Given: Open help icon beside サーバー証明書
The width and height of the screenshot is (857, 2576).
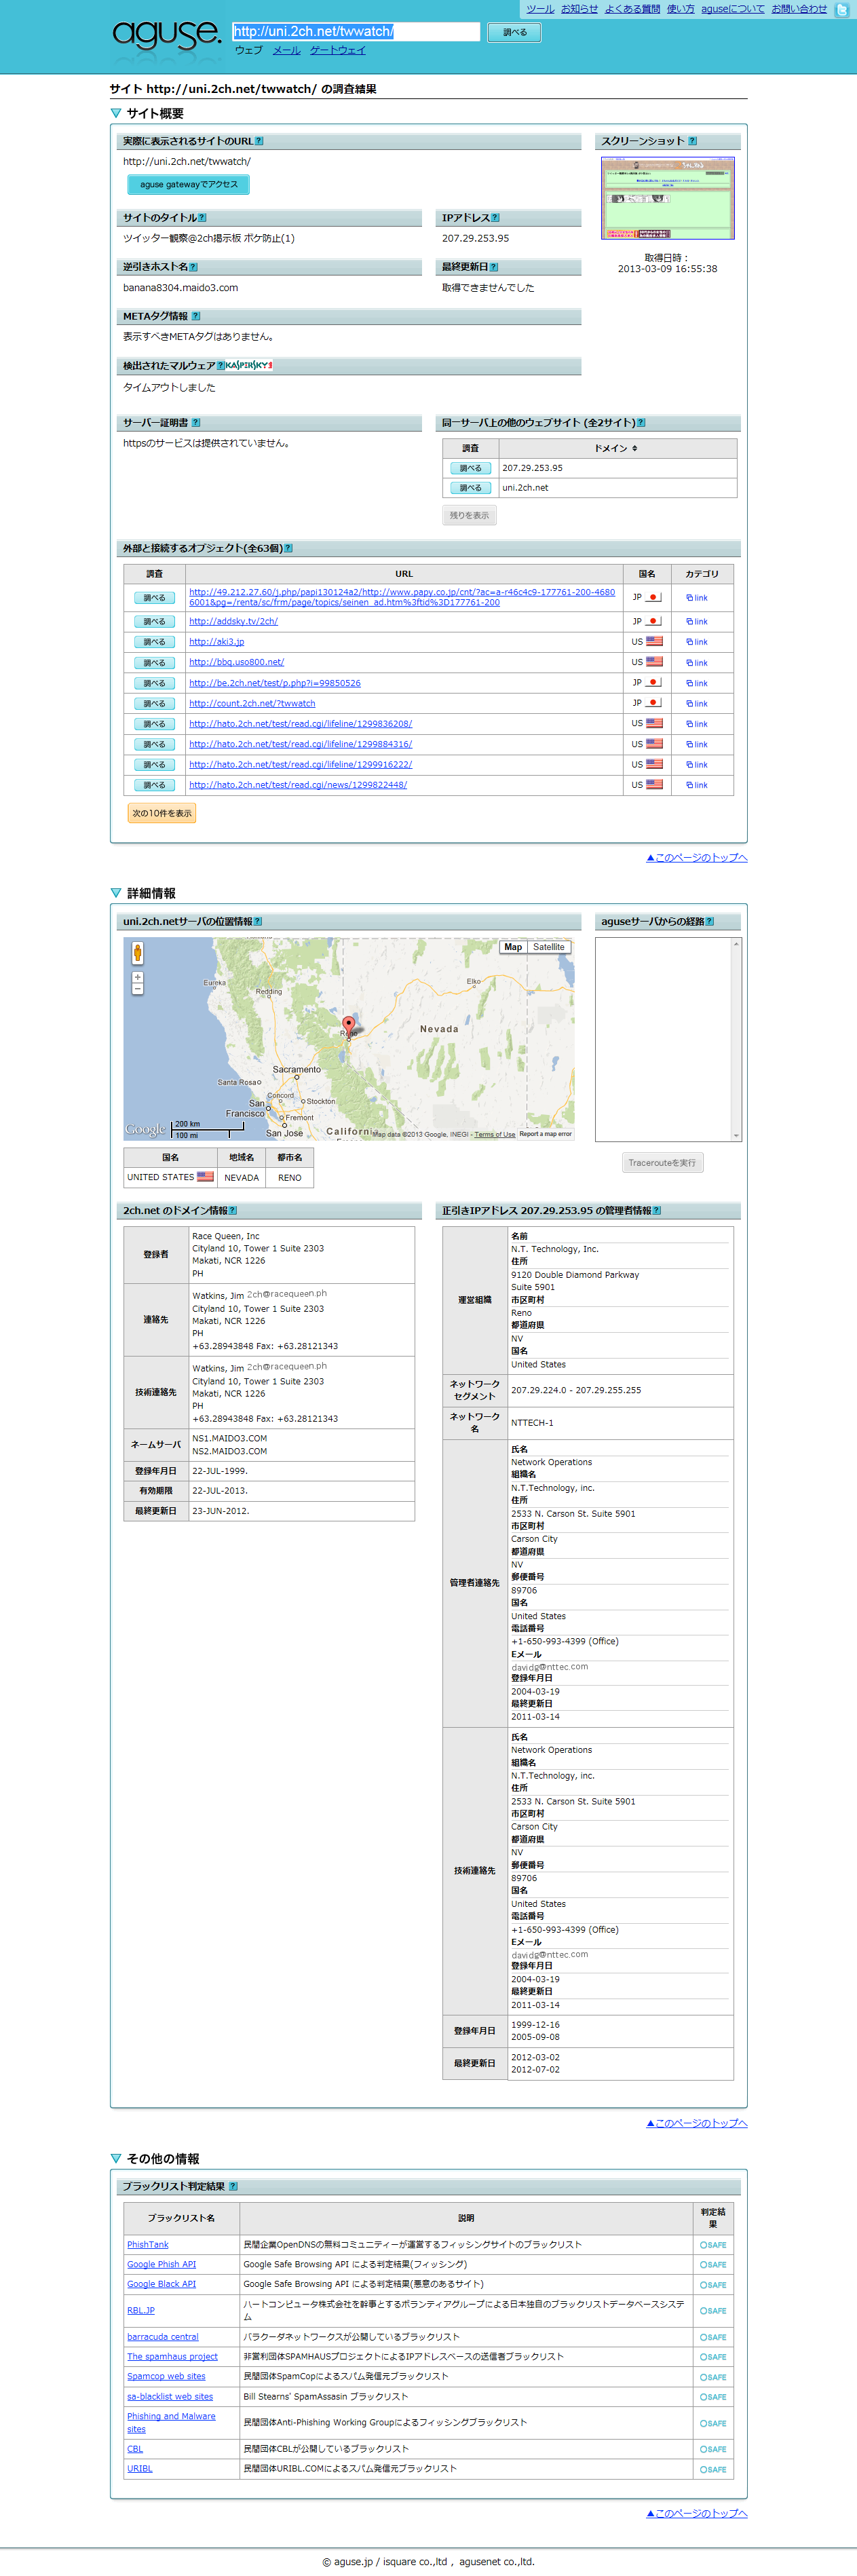Looking at the screenshot, I should tap(196, 423).
